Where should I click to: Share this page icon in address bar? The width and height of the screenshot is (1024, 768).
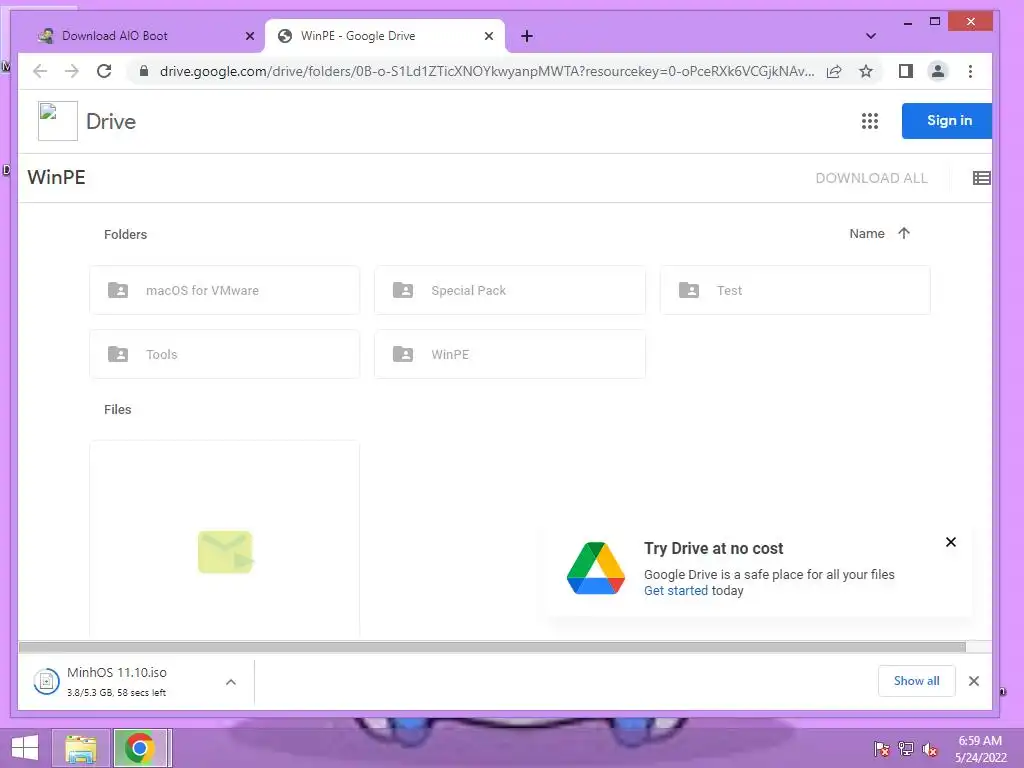(834, 71)
